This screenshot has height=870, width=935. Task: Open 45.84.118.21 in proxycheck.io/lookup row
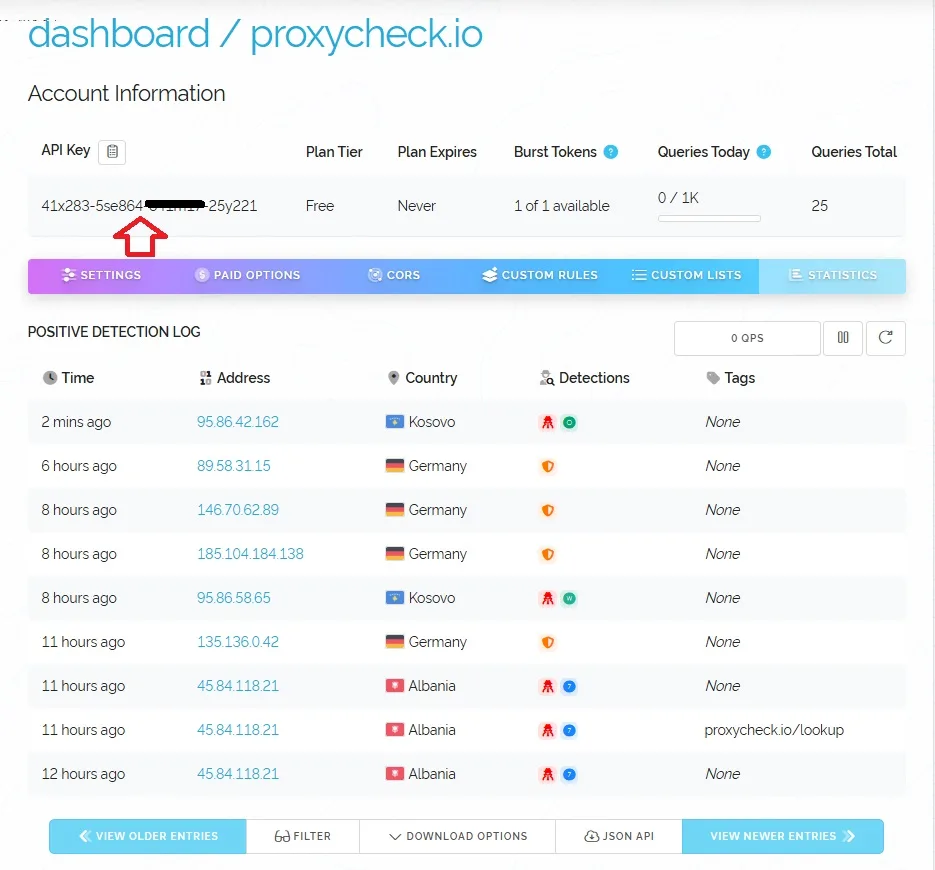[x=238, y=730]
